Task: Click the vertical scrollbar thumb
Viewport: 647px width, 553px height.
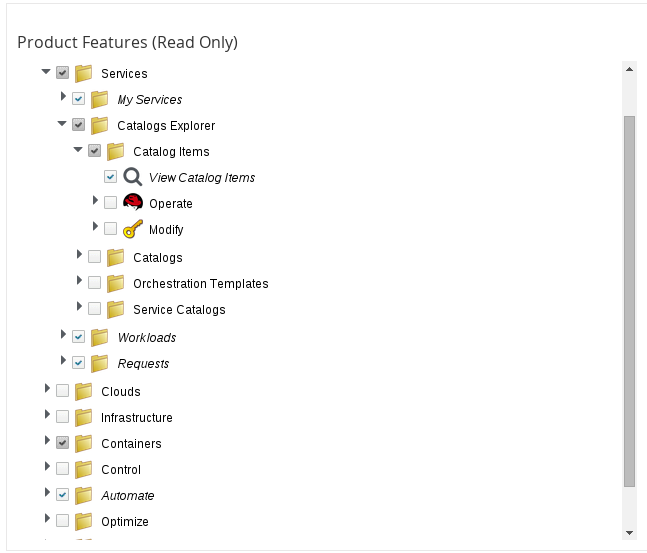Action: pos(629,301)
